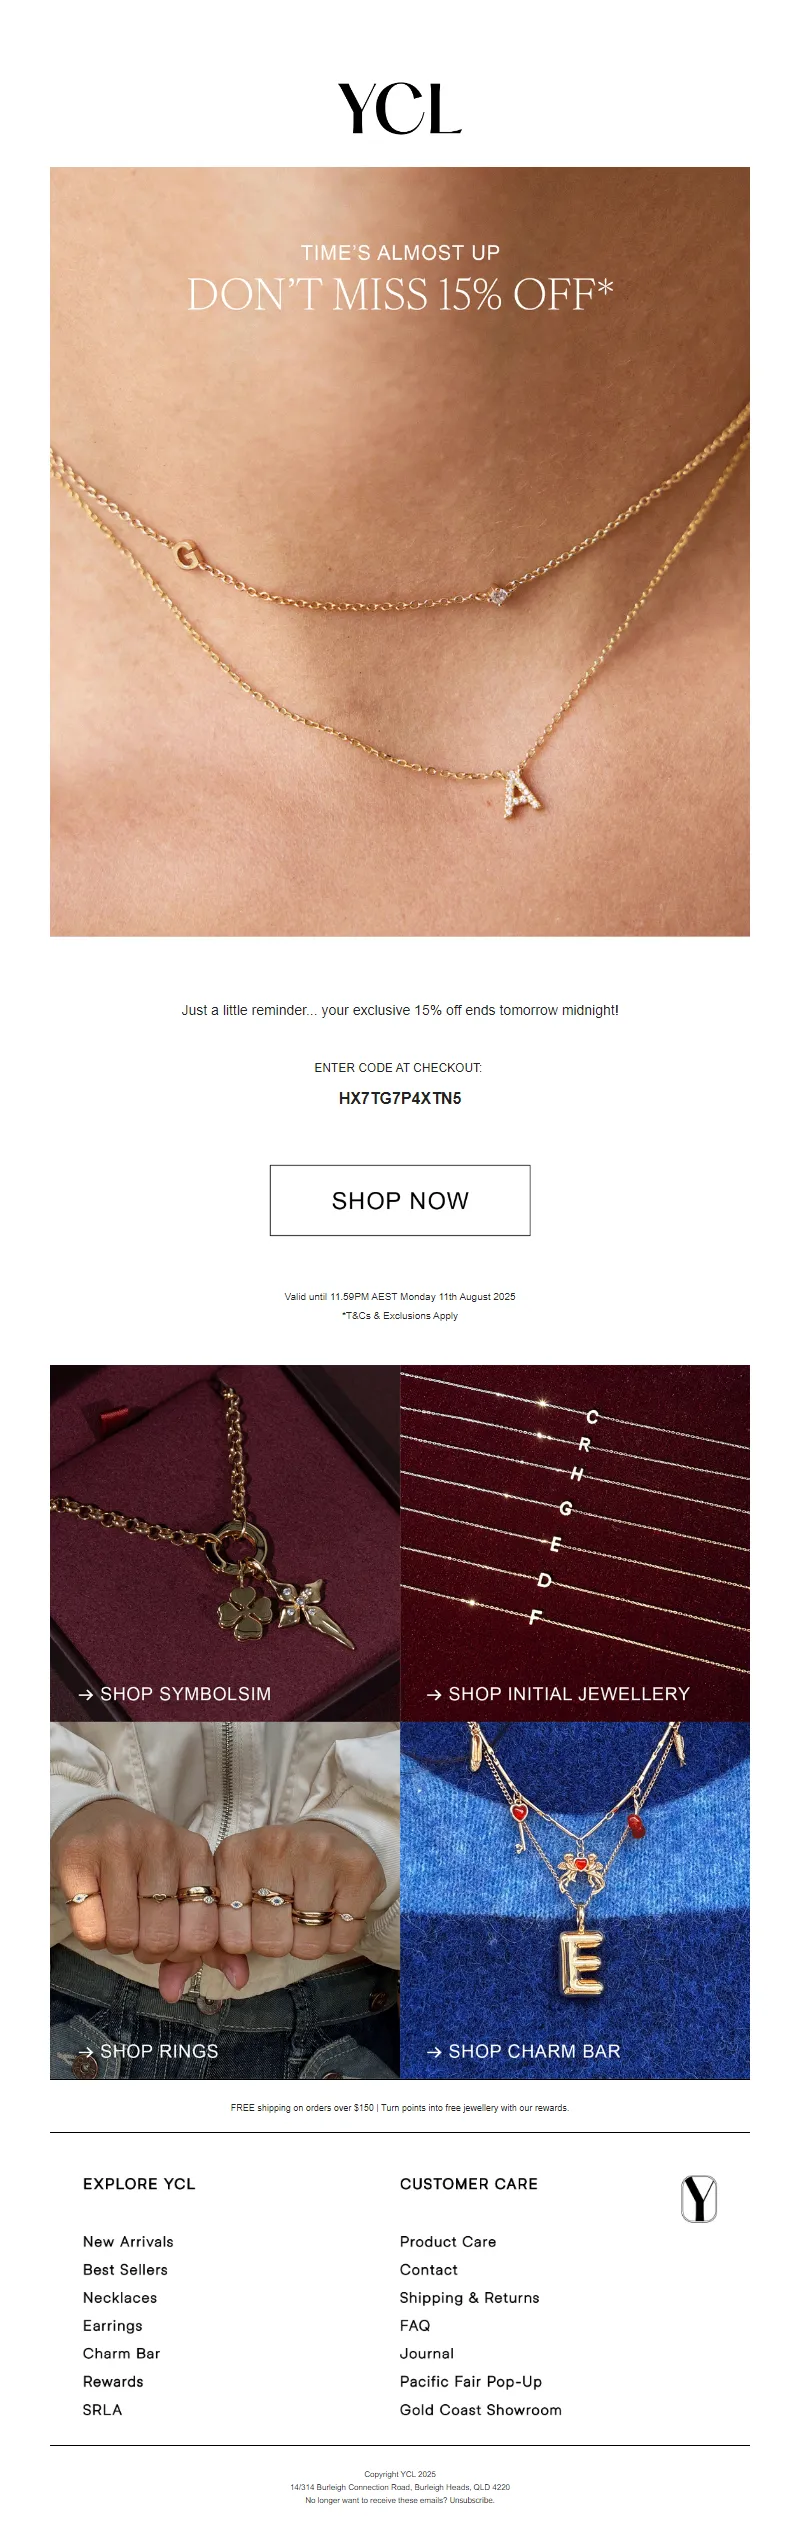Click the SHOP NOW button
800x2548 pixels.
coord(400,1200)
